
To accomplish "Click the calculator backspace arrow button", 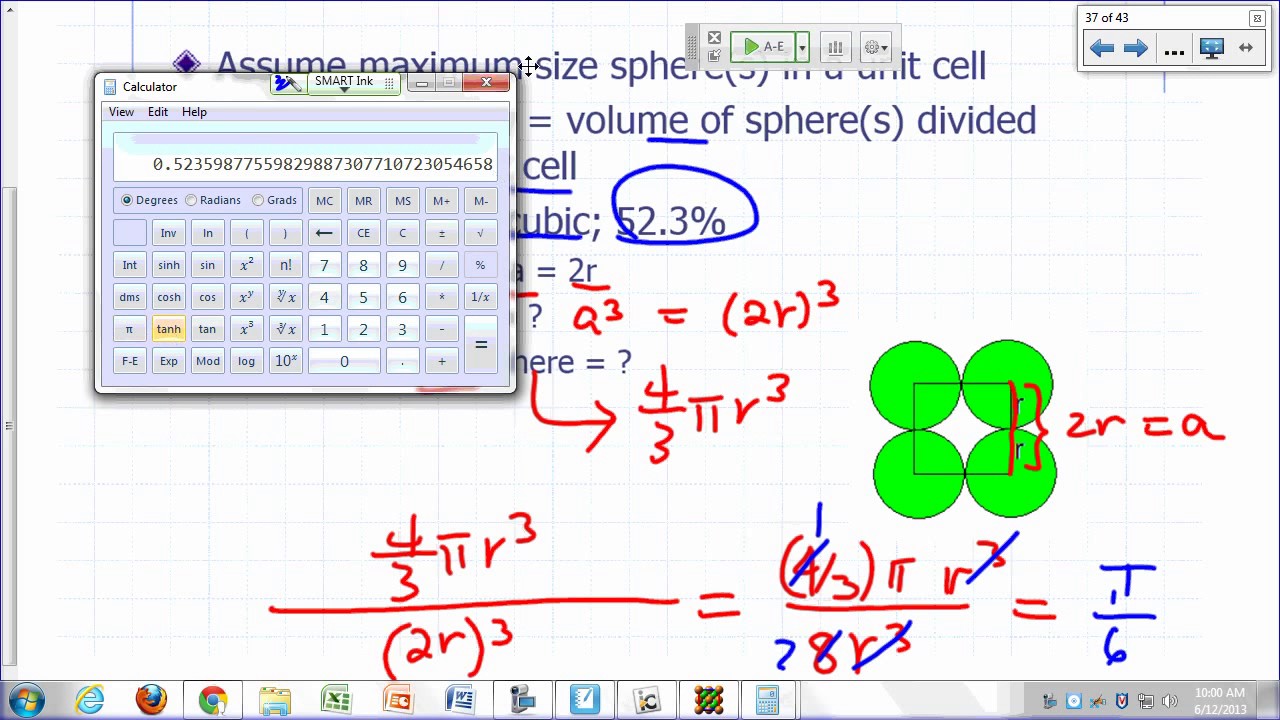I will [x=324, y=233].
